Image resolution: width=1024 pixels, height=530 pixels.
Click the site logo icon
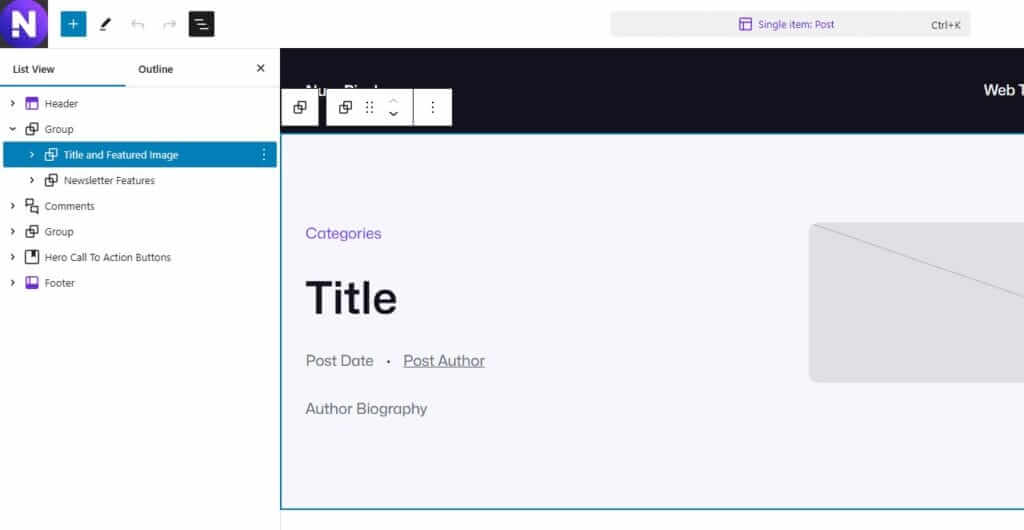[24, 24]
